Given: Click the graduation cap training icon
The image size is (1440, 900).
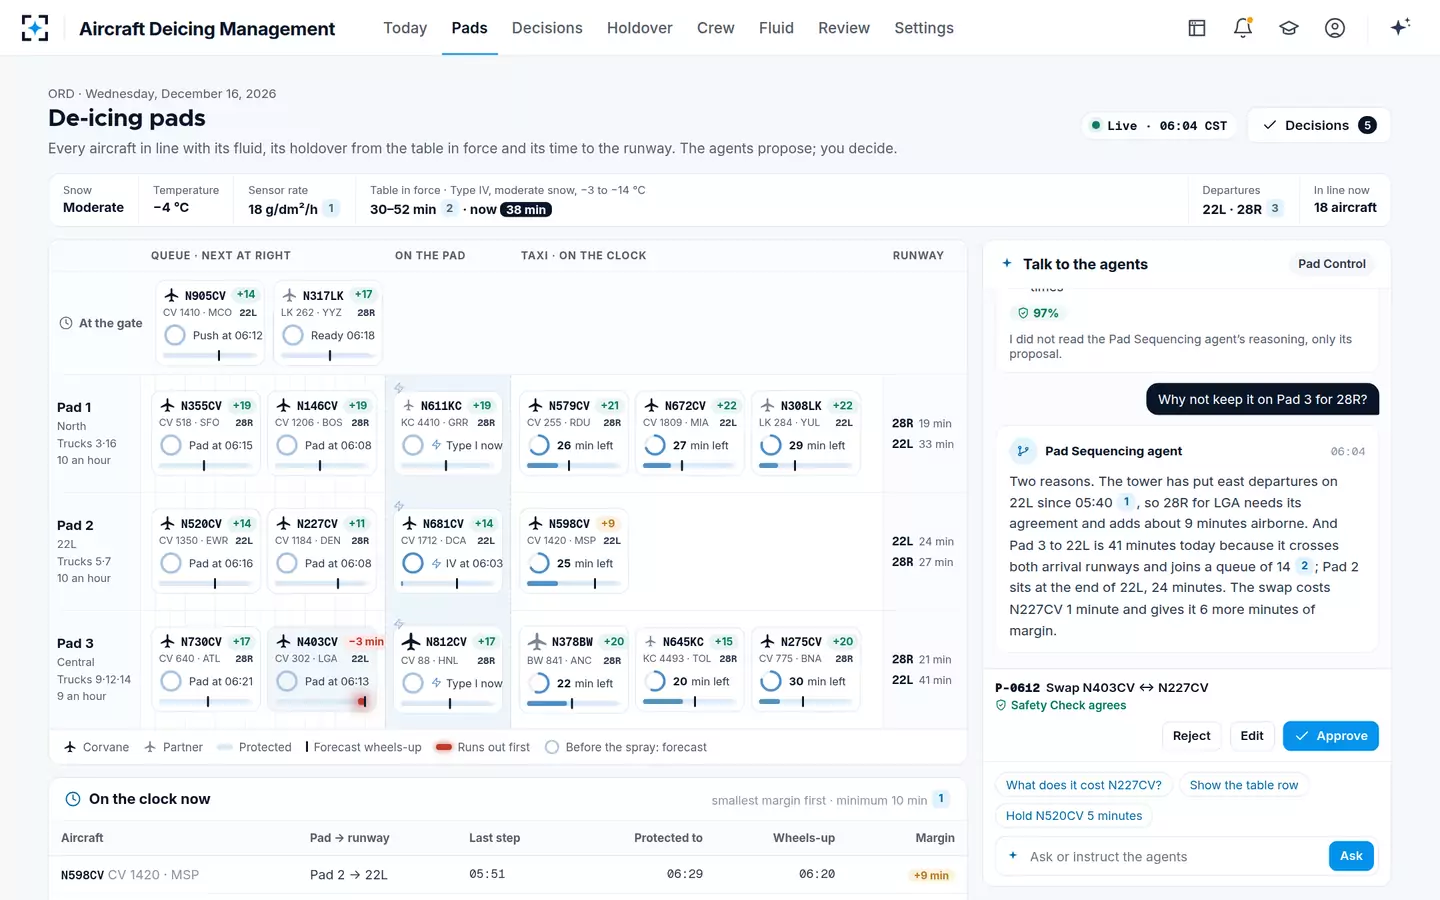Looking at the screenshot, I should tap(1289, 28).
